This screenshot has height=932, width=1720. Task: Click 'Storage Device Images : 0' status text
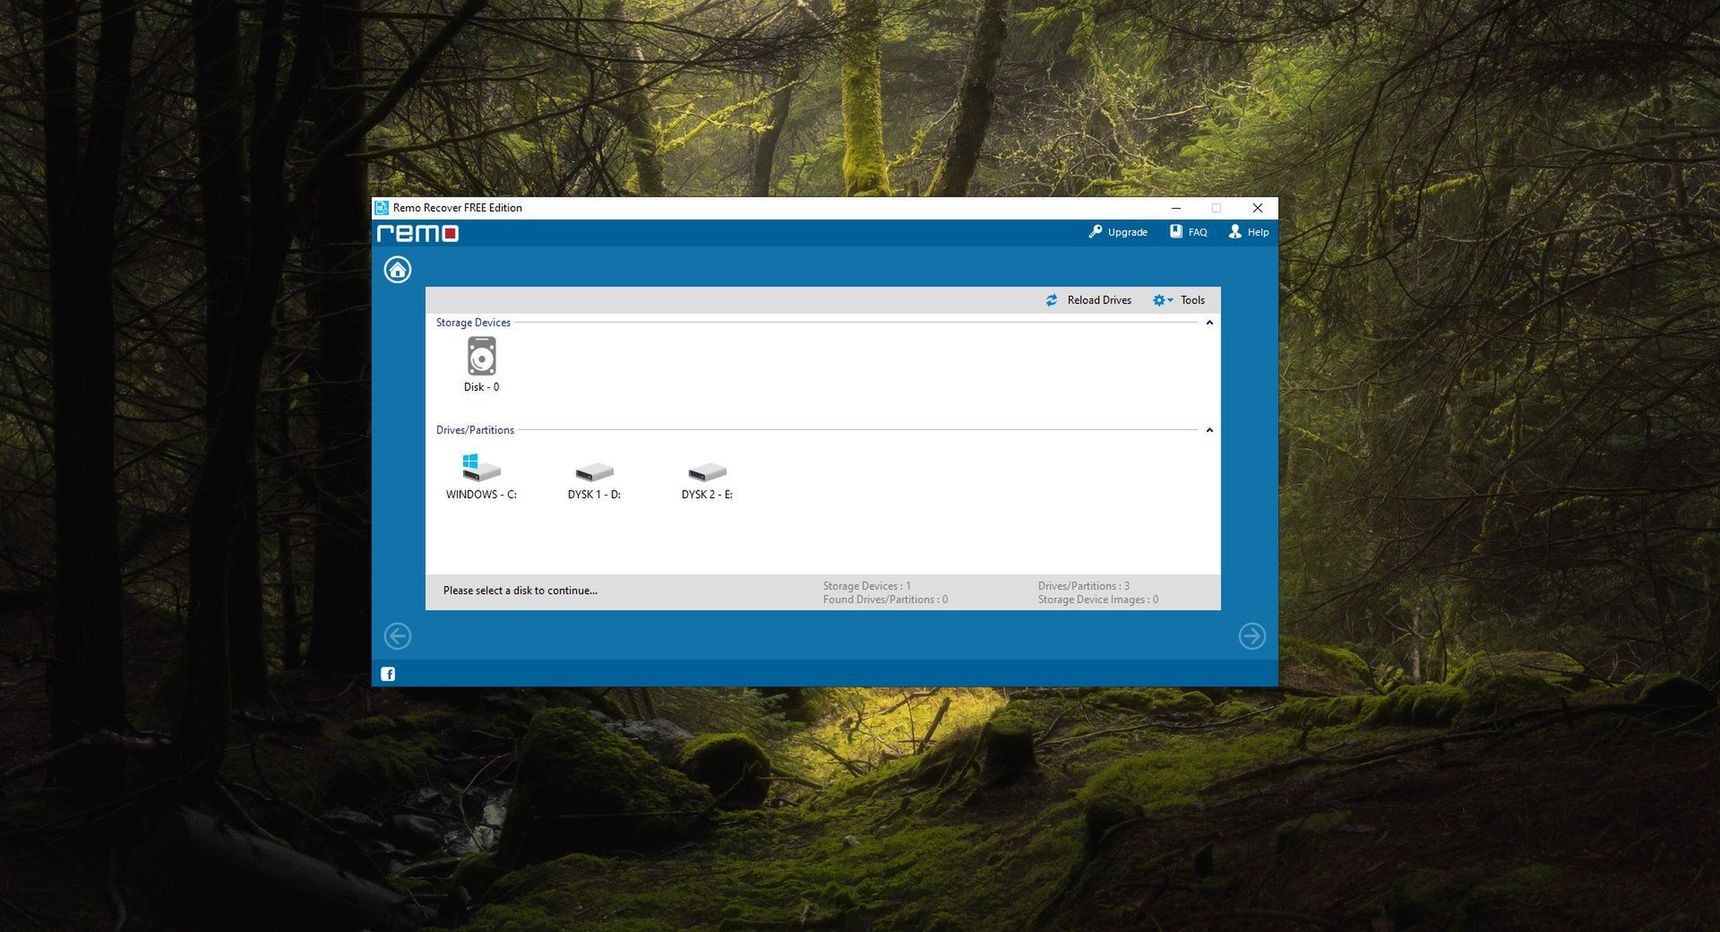1098,600
